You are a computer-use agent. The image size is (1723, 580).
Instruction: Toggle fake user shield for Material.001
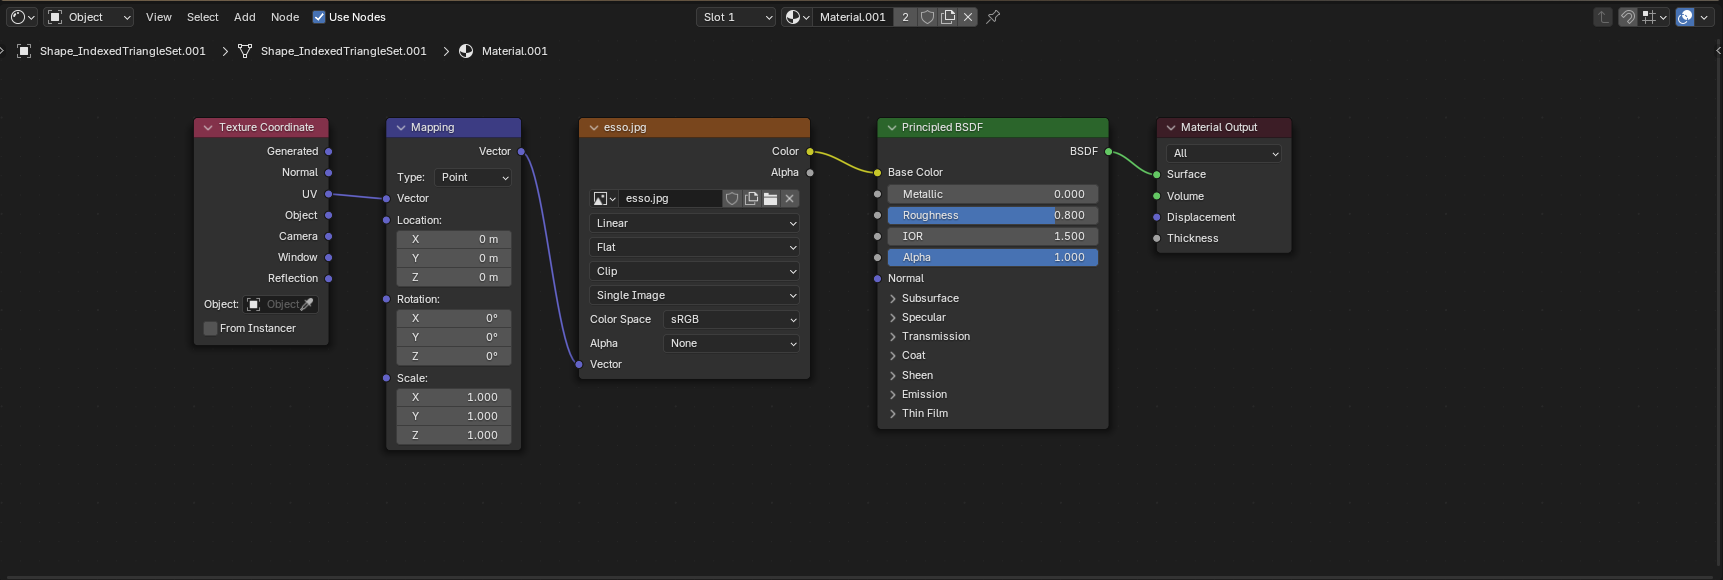[x=927, y=17]
